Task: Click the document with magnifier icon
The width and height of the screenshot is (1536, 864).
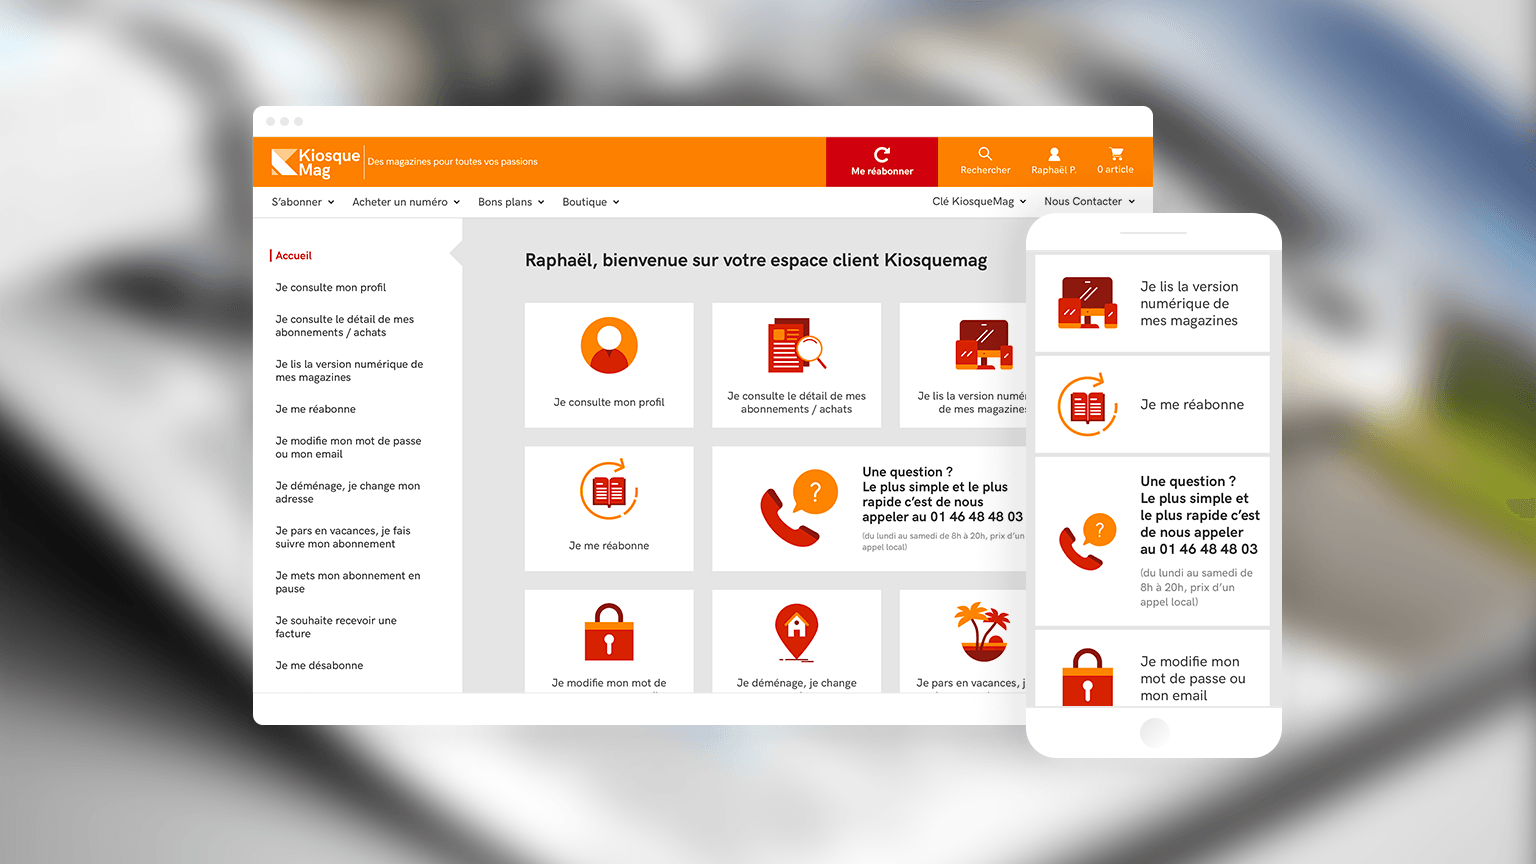Action: pos(796,345)
